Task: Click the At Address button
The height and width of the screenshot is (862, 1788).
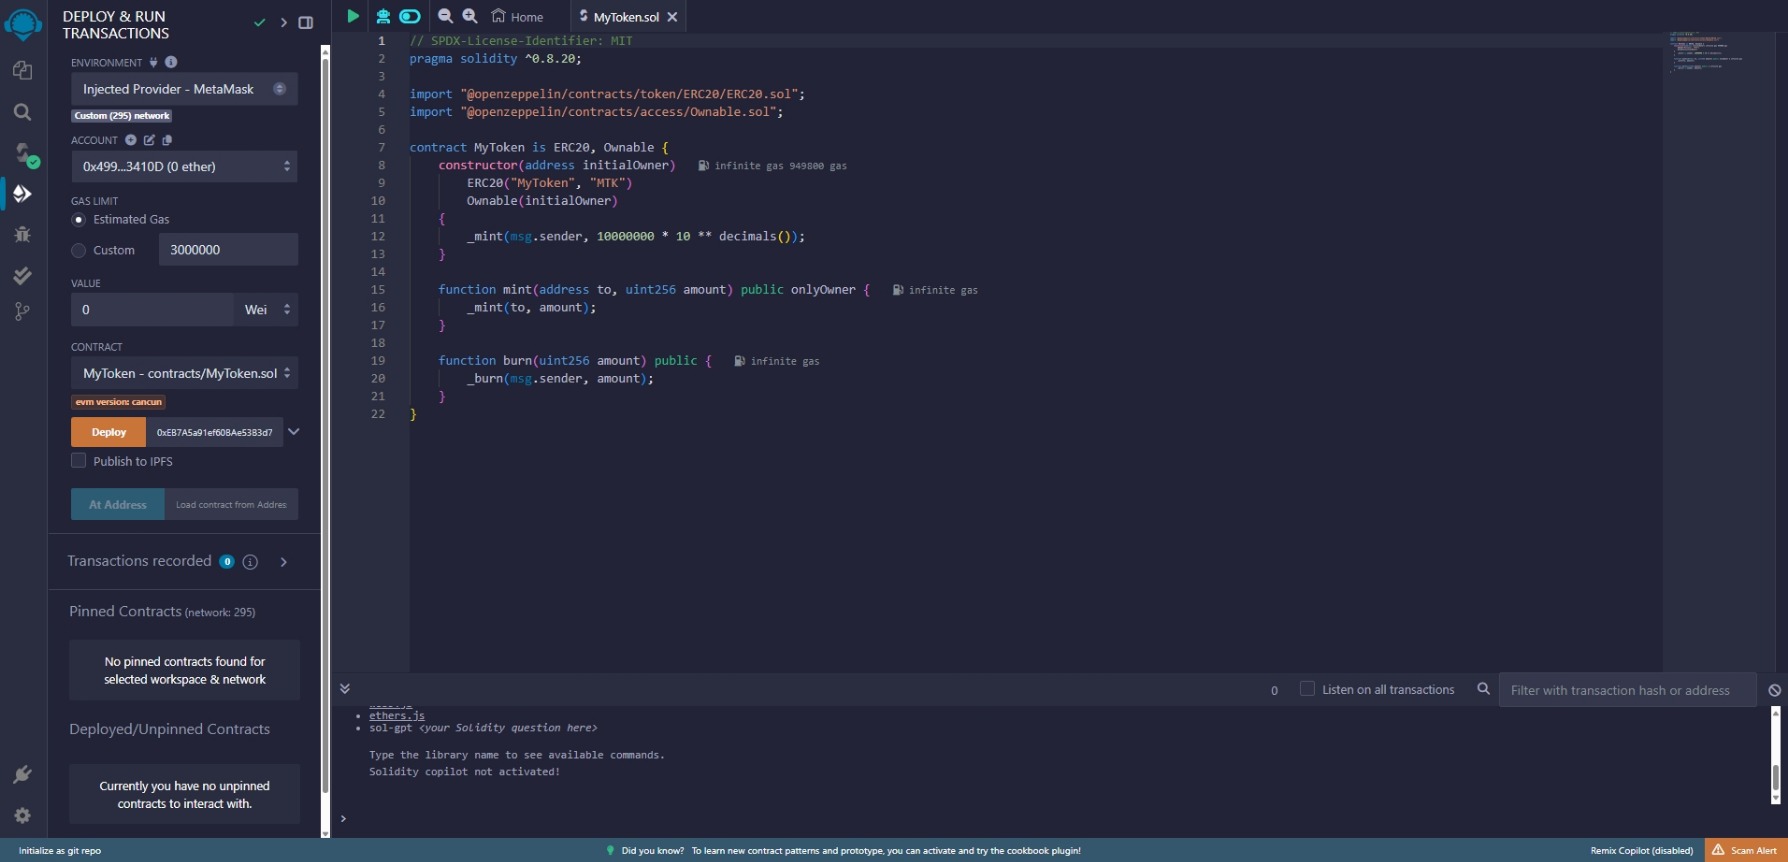Action: tap(117, 505)
